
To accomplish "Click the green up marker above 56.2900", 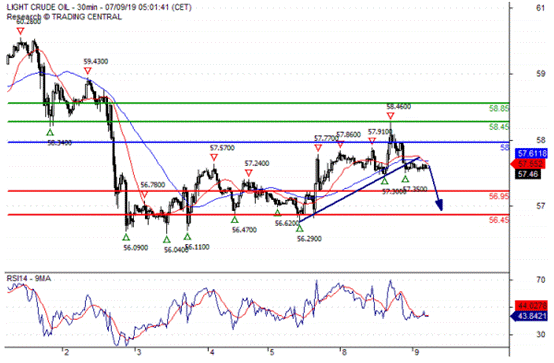I will pyautogui.click(x=300, y=228).
